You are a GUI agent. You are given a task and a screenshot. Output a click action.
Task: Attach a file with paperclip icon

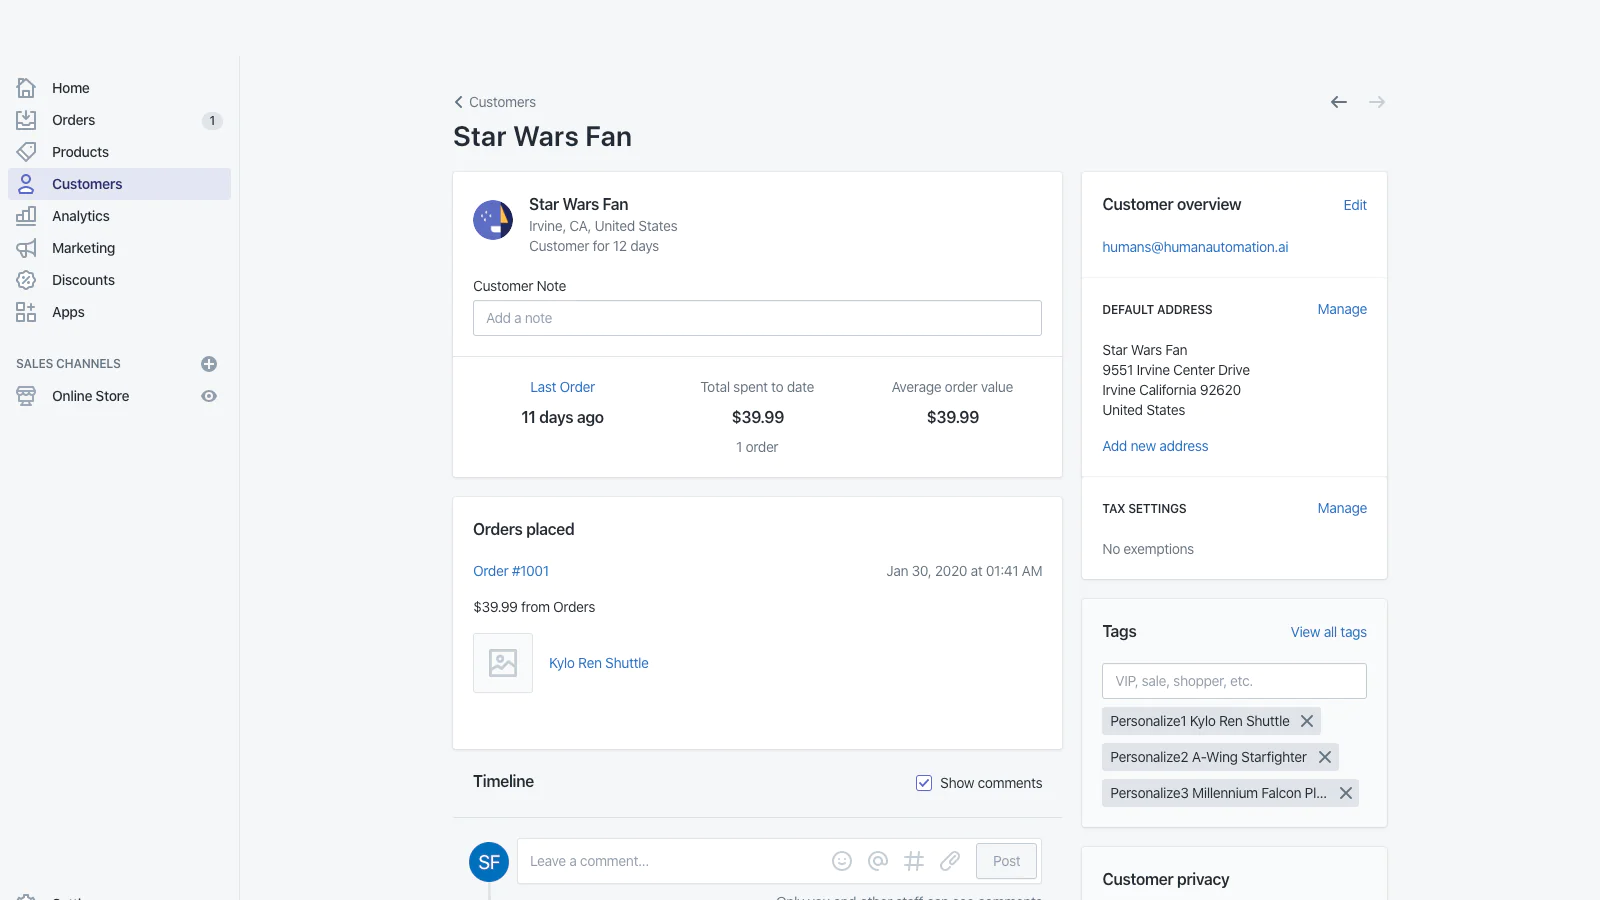pyautogui.click(x=950, y=861)
